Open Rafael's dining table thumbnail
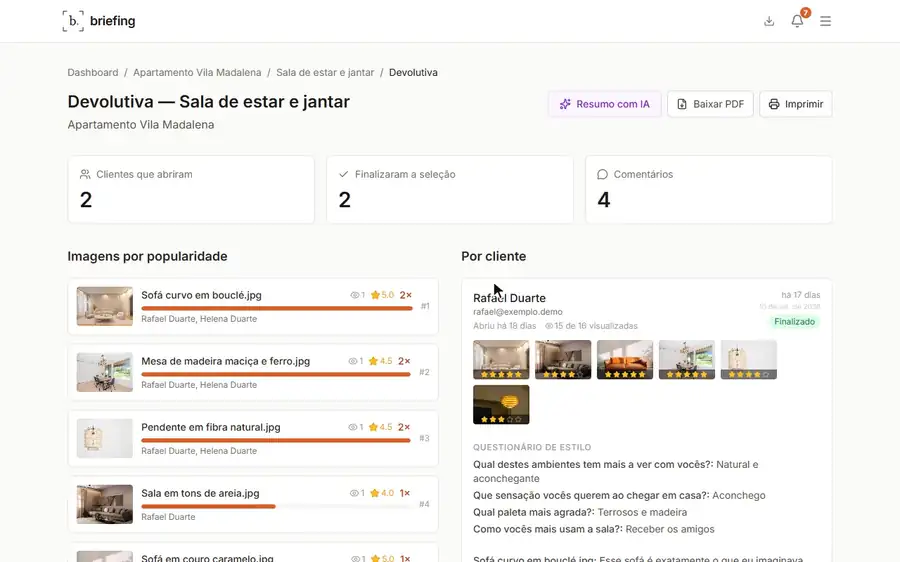This screenshot has width=900, height=562. (687, 359)
